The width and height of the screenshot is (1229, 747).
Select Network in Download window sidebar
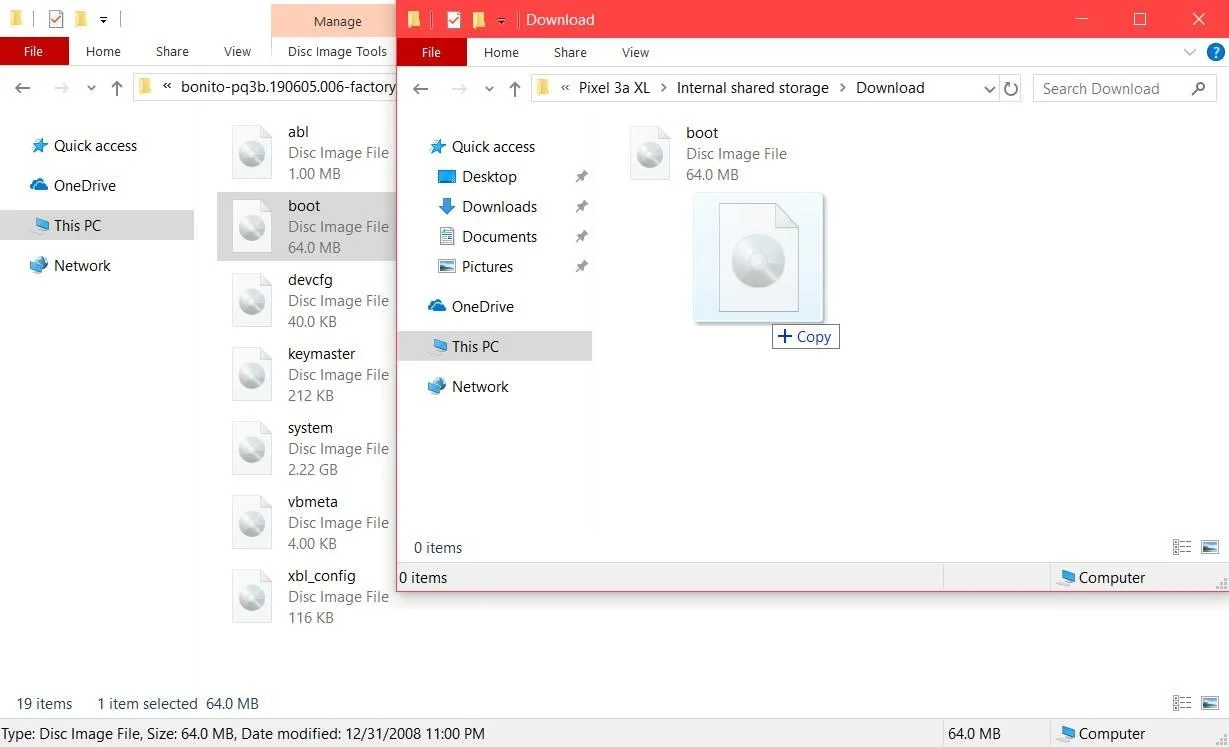tap(480, 386)
